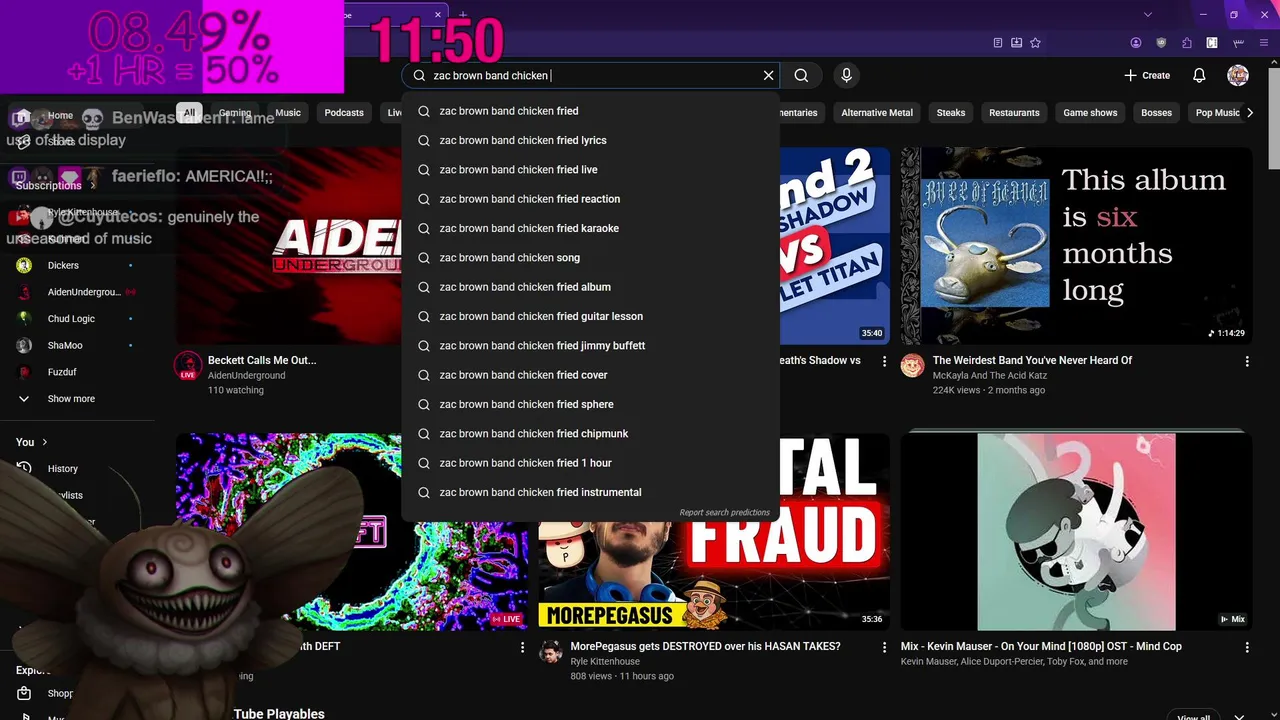Choose suggestion ending in 'fried jimmy buffett'
Image resolution: width=1280 pixels, height=720 pixels.
click(590, 346)
